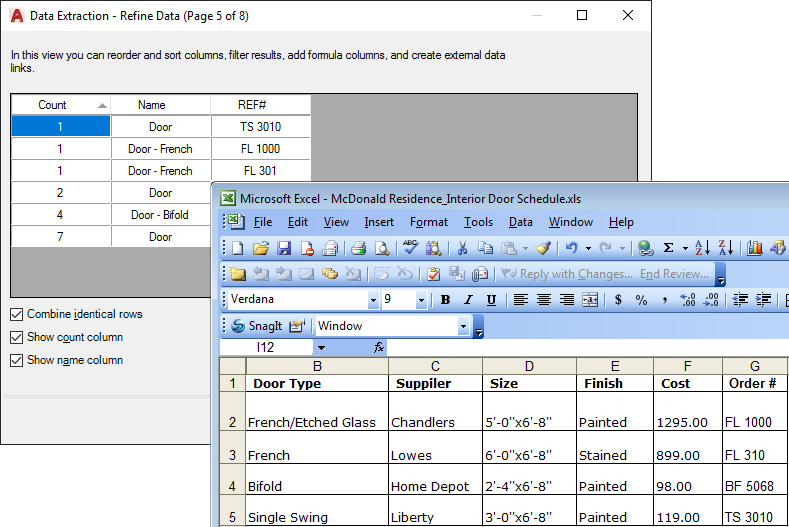This screenshot has height=527, width=789.
Task: Click the Name column header
Action: 161,105
